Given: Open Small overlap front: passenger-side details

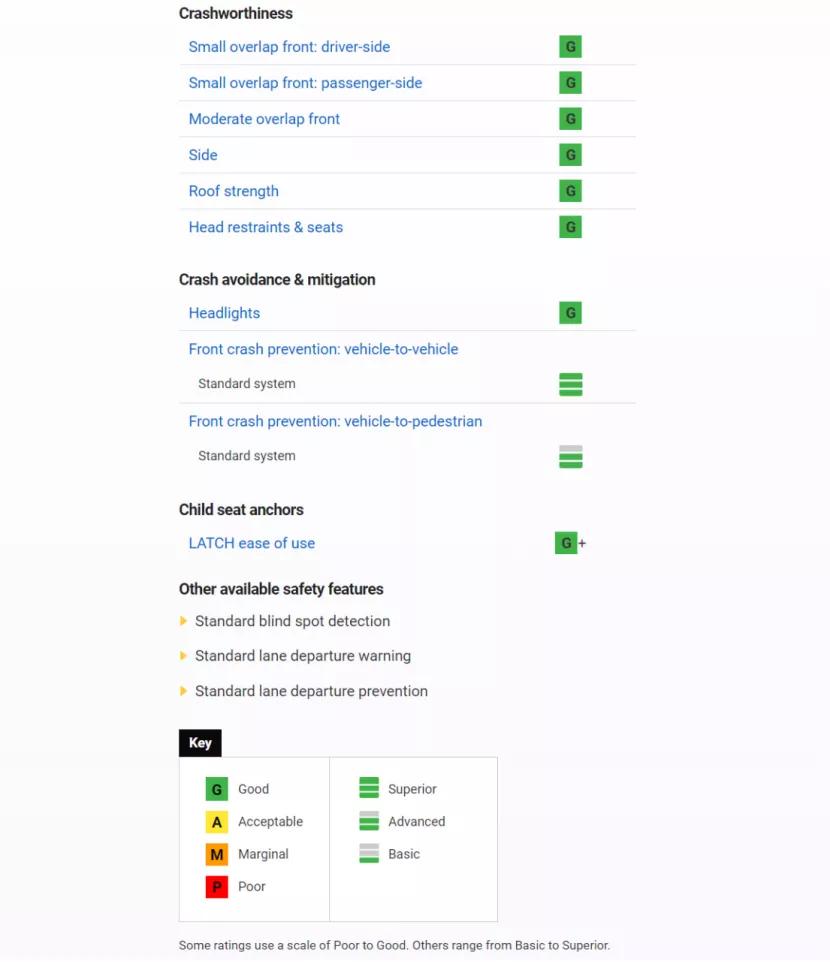Looking at the screenshot, I should (305, 83).
